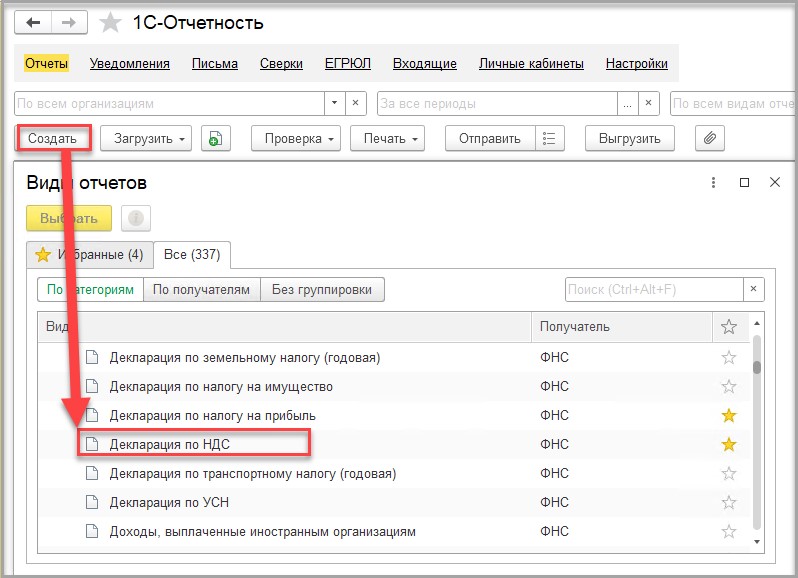Click ФНС recipient cell of Декларация по НДС

(621, 444)
